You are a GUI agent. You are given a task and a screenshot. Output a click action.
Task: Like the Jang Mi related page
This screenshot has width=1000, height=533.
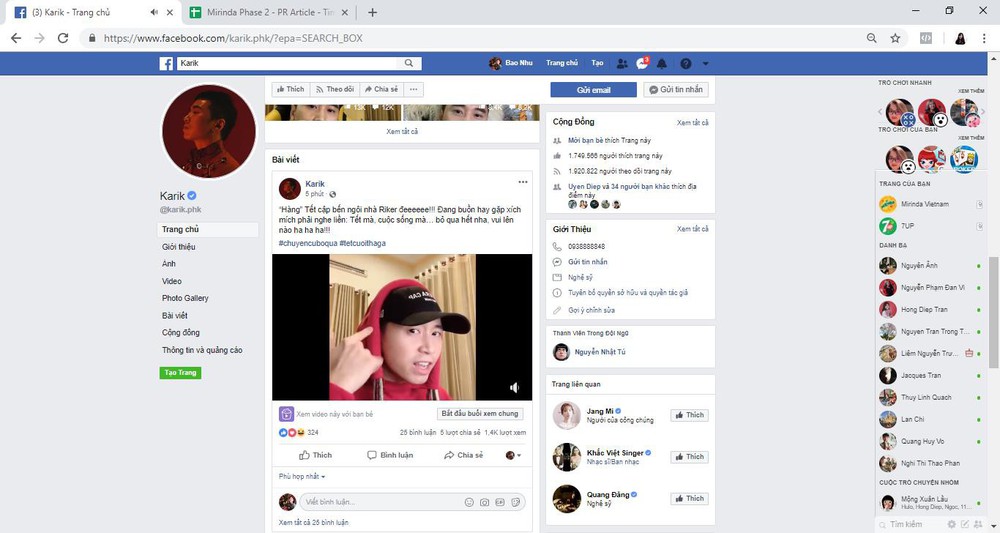pyautogui.click(x=689, y=415)
